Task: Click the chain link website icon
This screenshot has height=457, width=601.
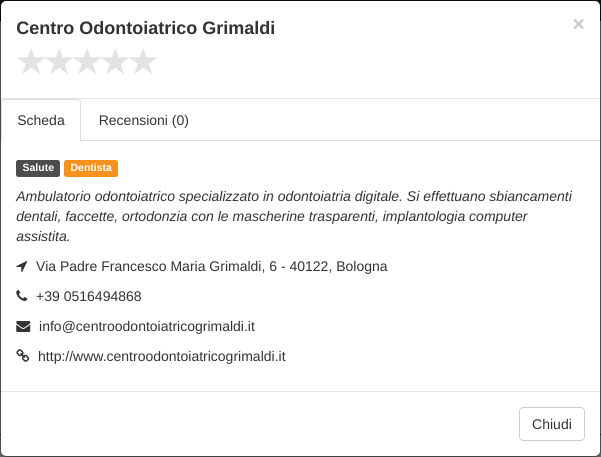Action: (23, 356)
